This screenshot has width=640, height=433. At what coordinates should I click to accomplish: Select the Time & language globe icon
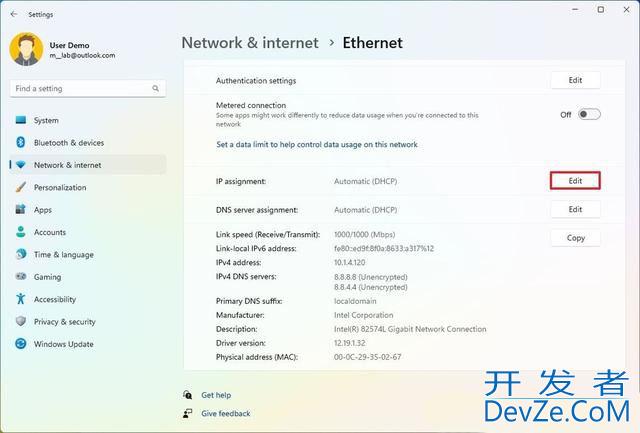(x=21, y=254)
